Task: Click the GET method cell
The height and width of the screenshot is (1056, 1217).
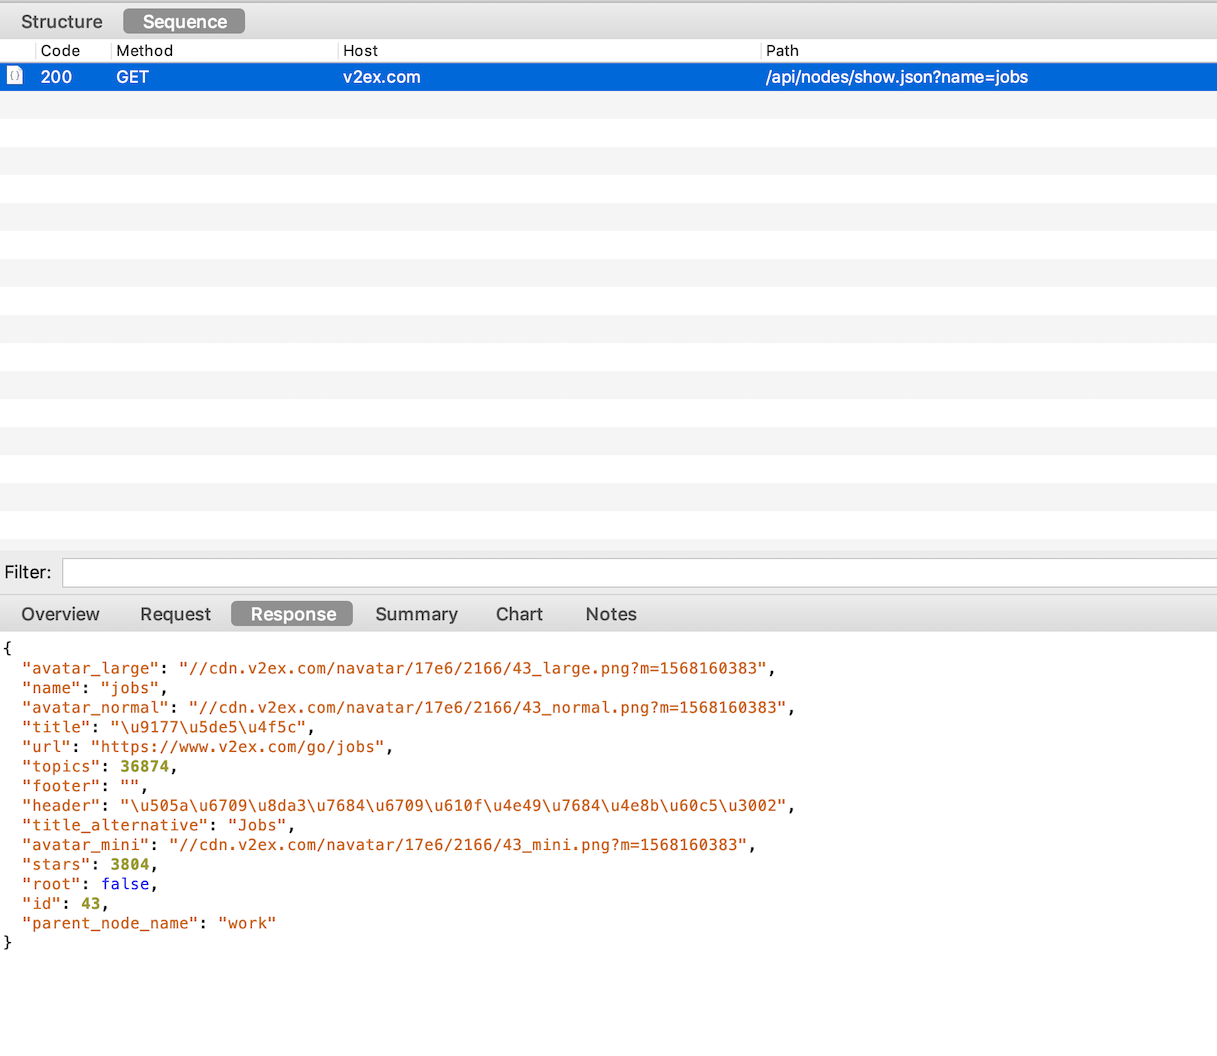Action: (x=133, y=77)
